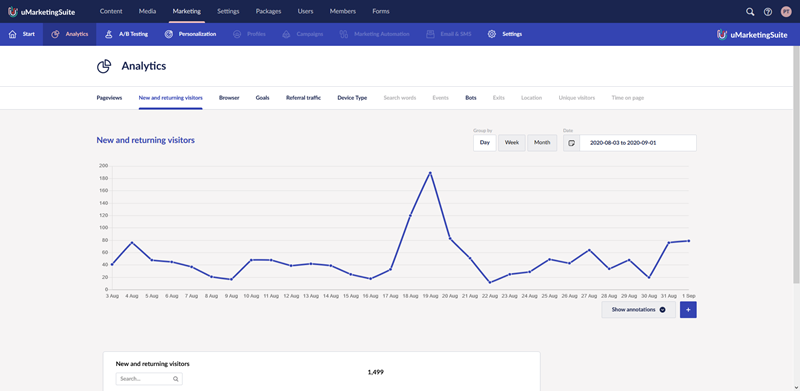This screenshot has width=800, height=391.
Task: Open the gear Settings in blue bar
Action: point(492,34)
